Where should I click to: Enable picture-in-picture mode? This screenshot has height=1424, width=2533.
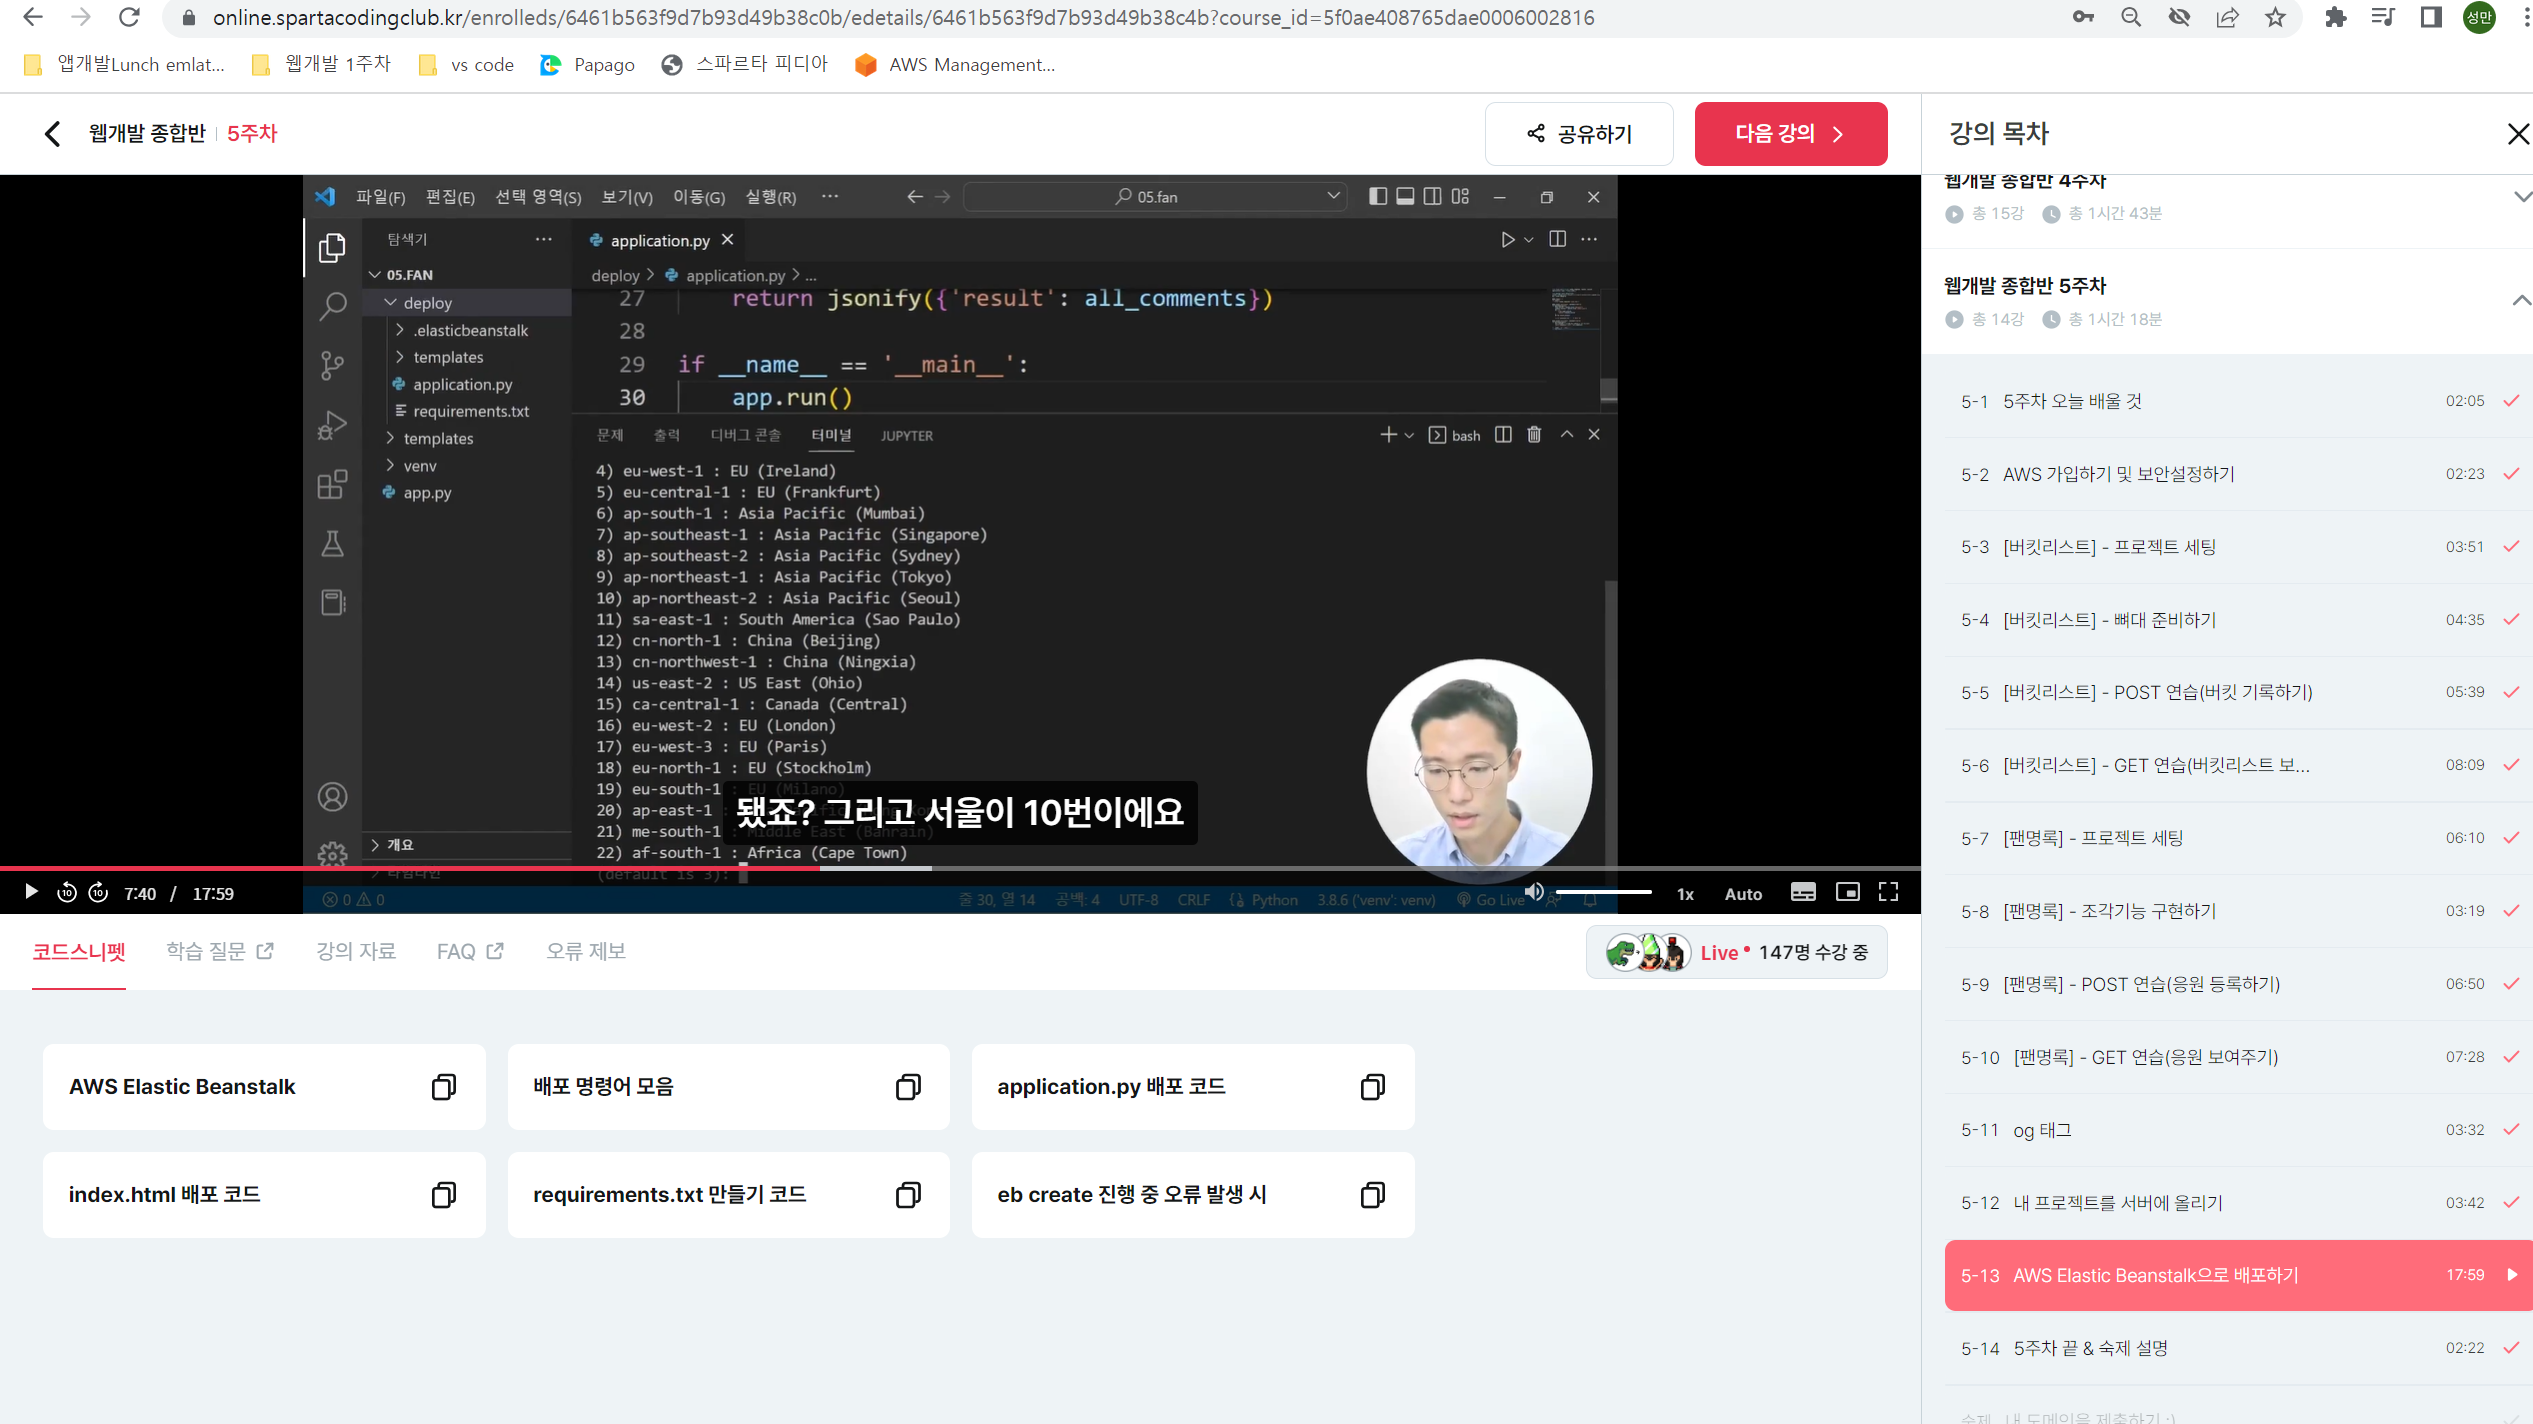pos(1847,892)
